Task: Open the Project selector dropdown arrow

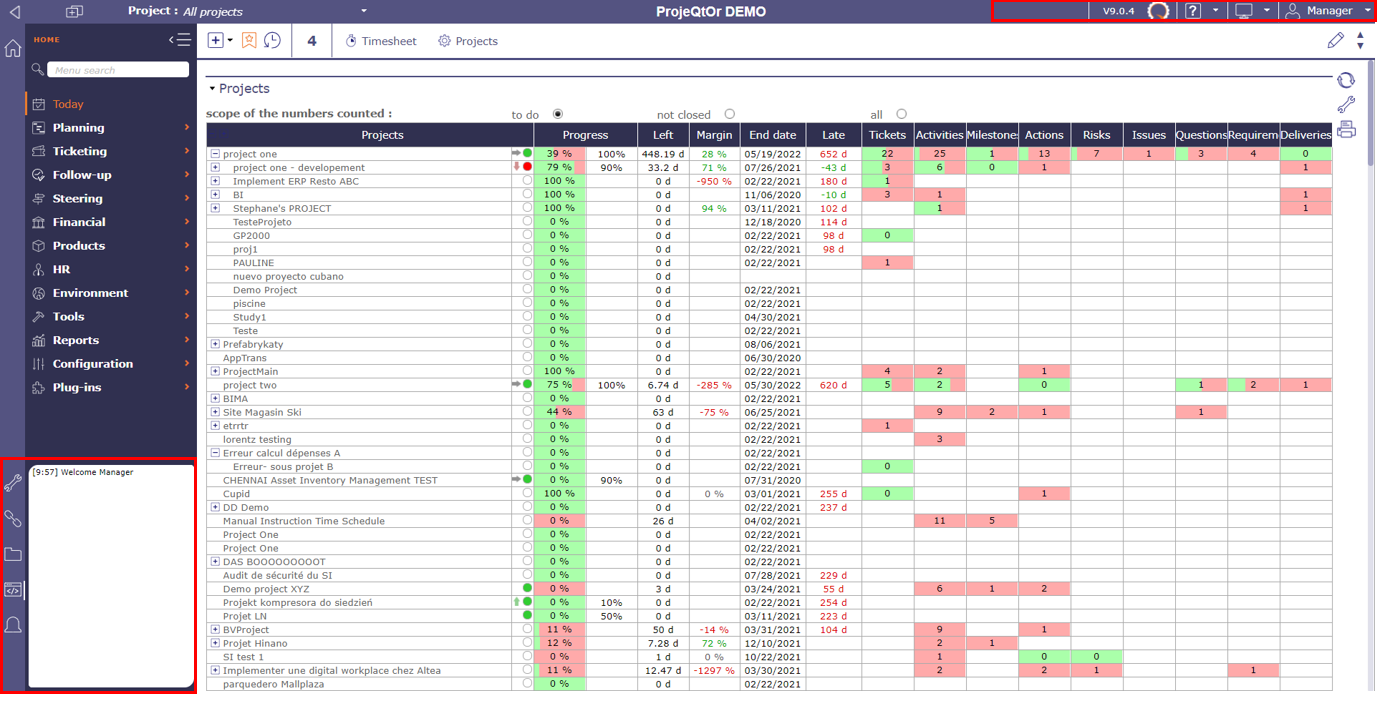Action: (x=363, y=11)
